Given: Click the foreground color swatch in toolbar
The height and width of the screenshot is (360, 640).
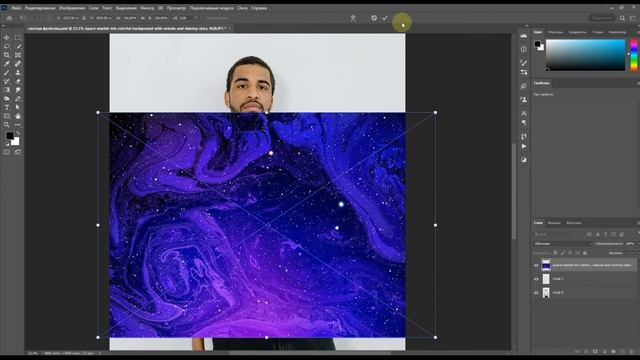Looking at the screenshot, I should (9, 136).
